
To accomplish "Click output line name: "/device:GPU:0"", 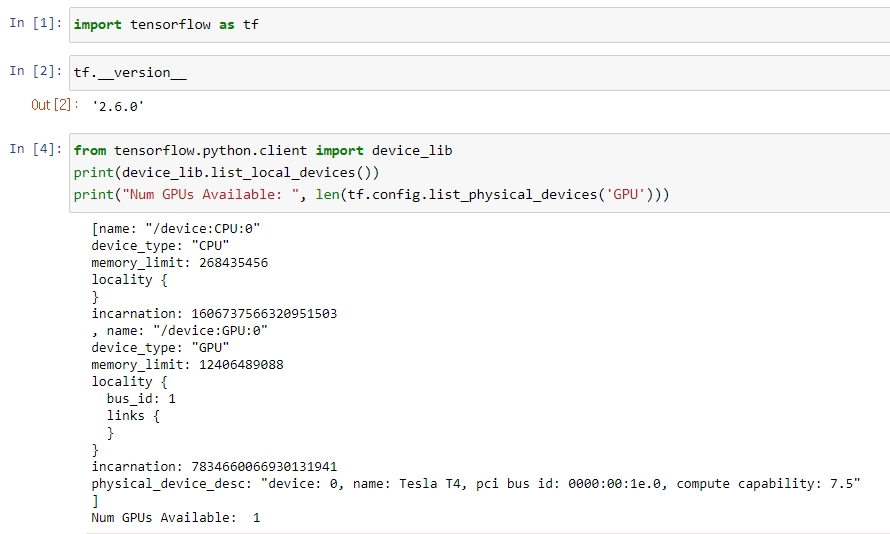I will [x=180, y=331].
